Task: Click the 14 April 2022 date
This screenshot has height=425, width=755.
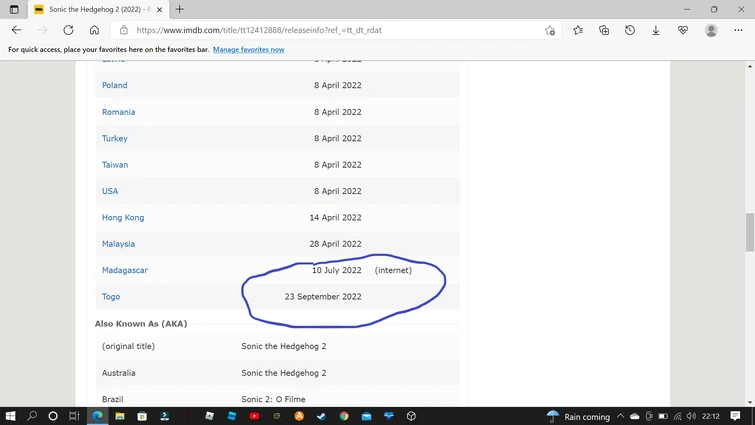Action: 336,218
